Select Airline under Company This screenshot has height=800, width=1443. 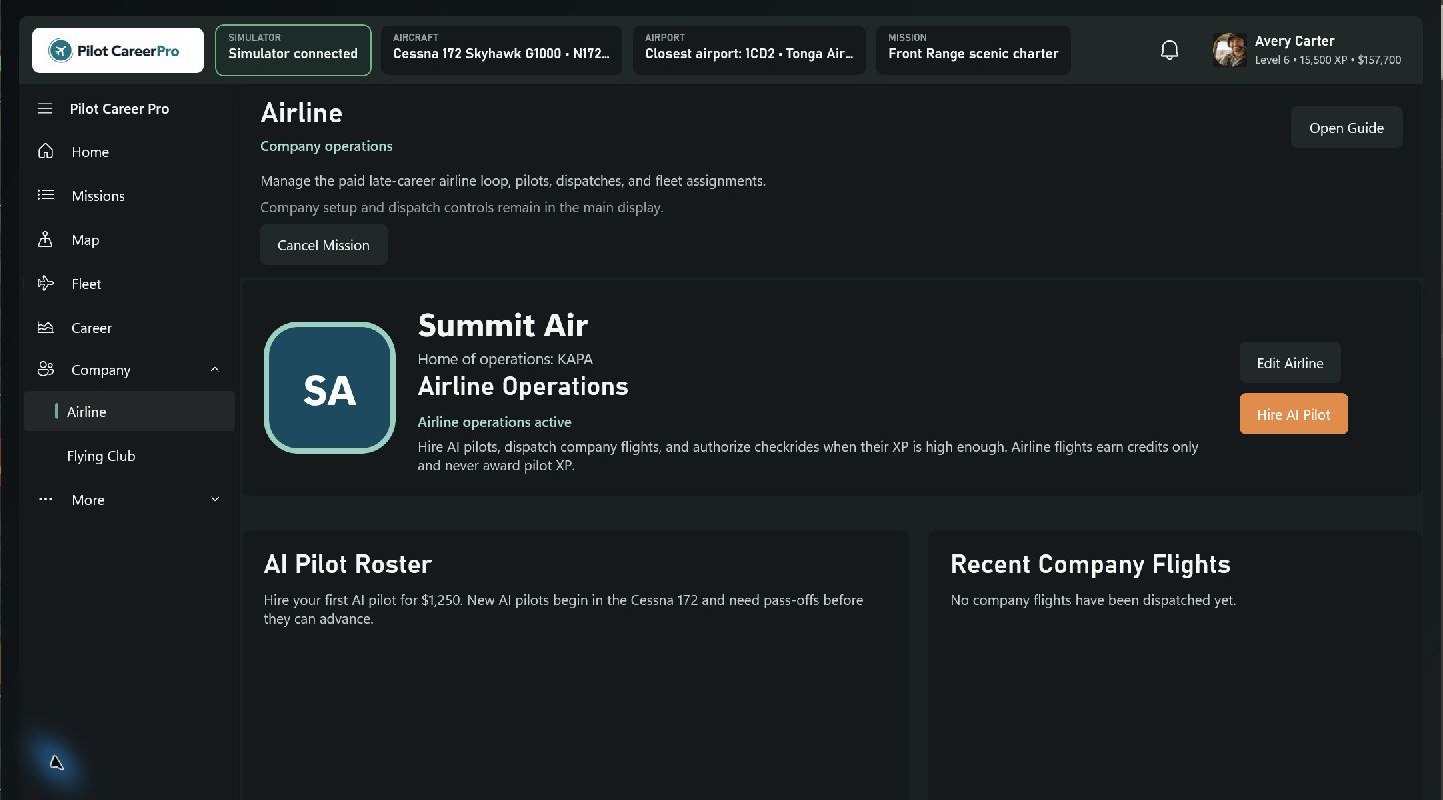pyautogui.click(x=129, y=412)
